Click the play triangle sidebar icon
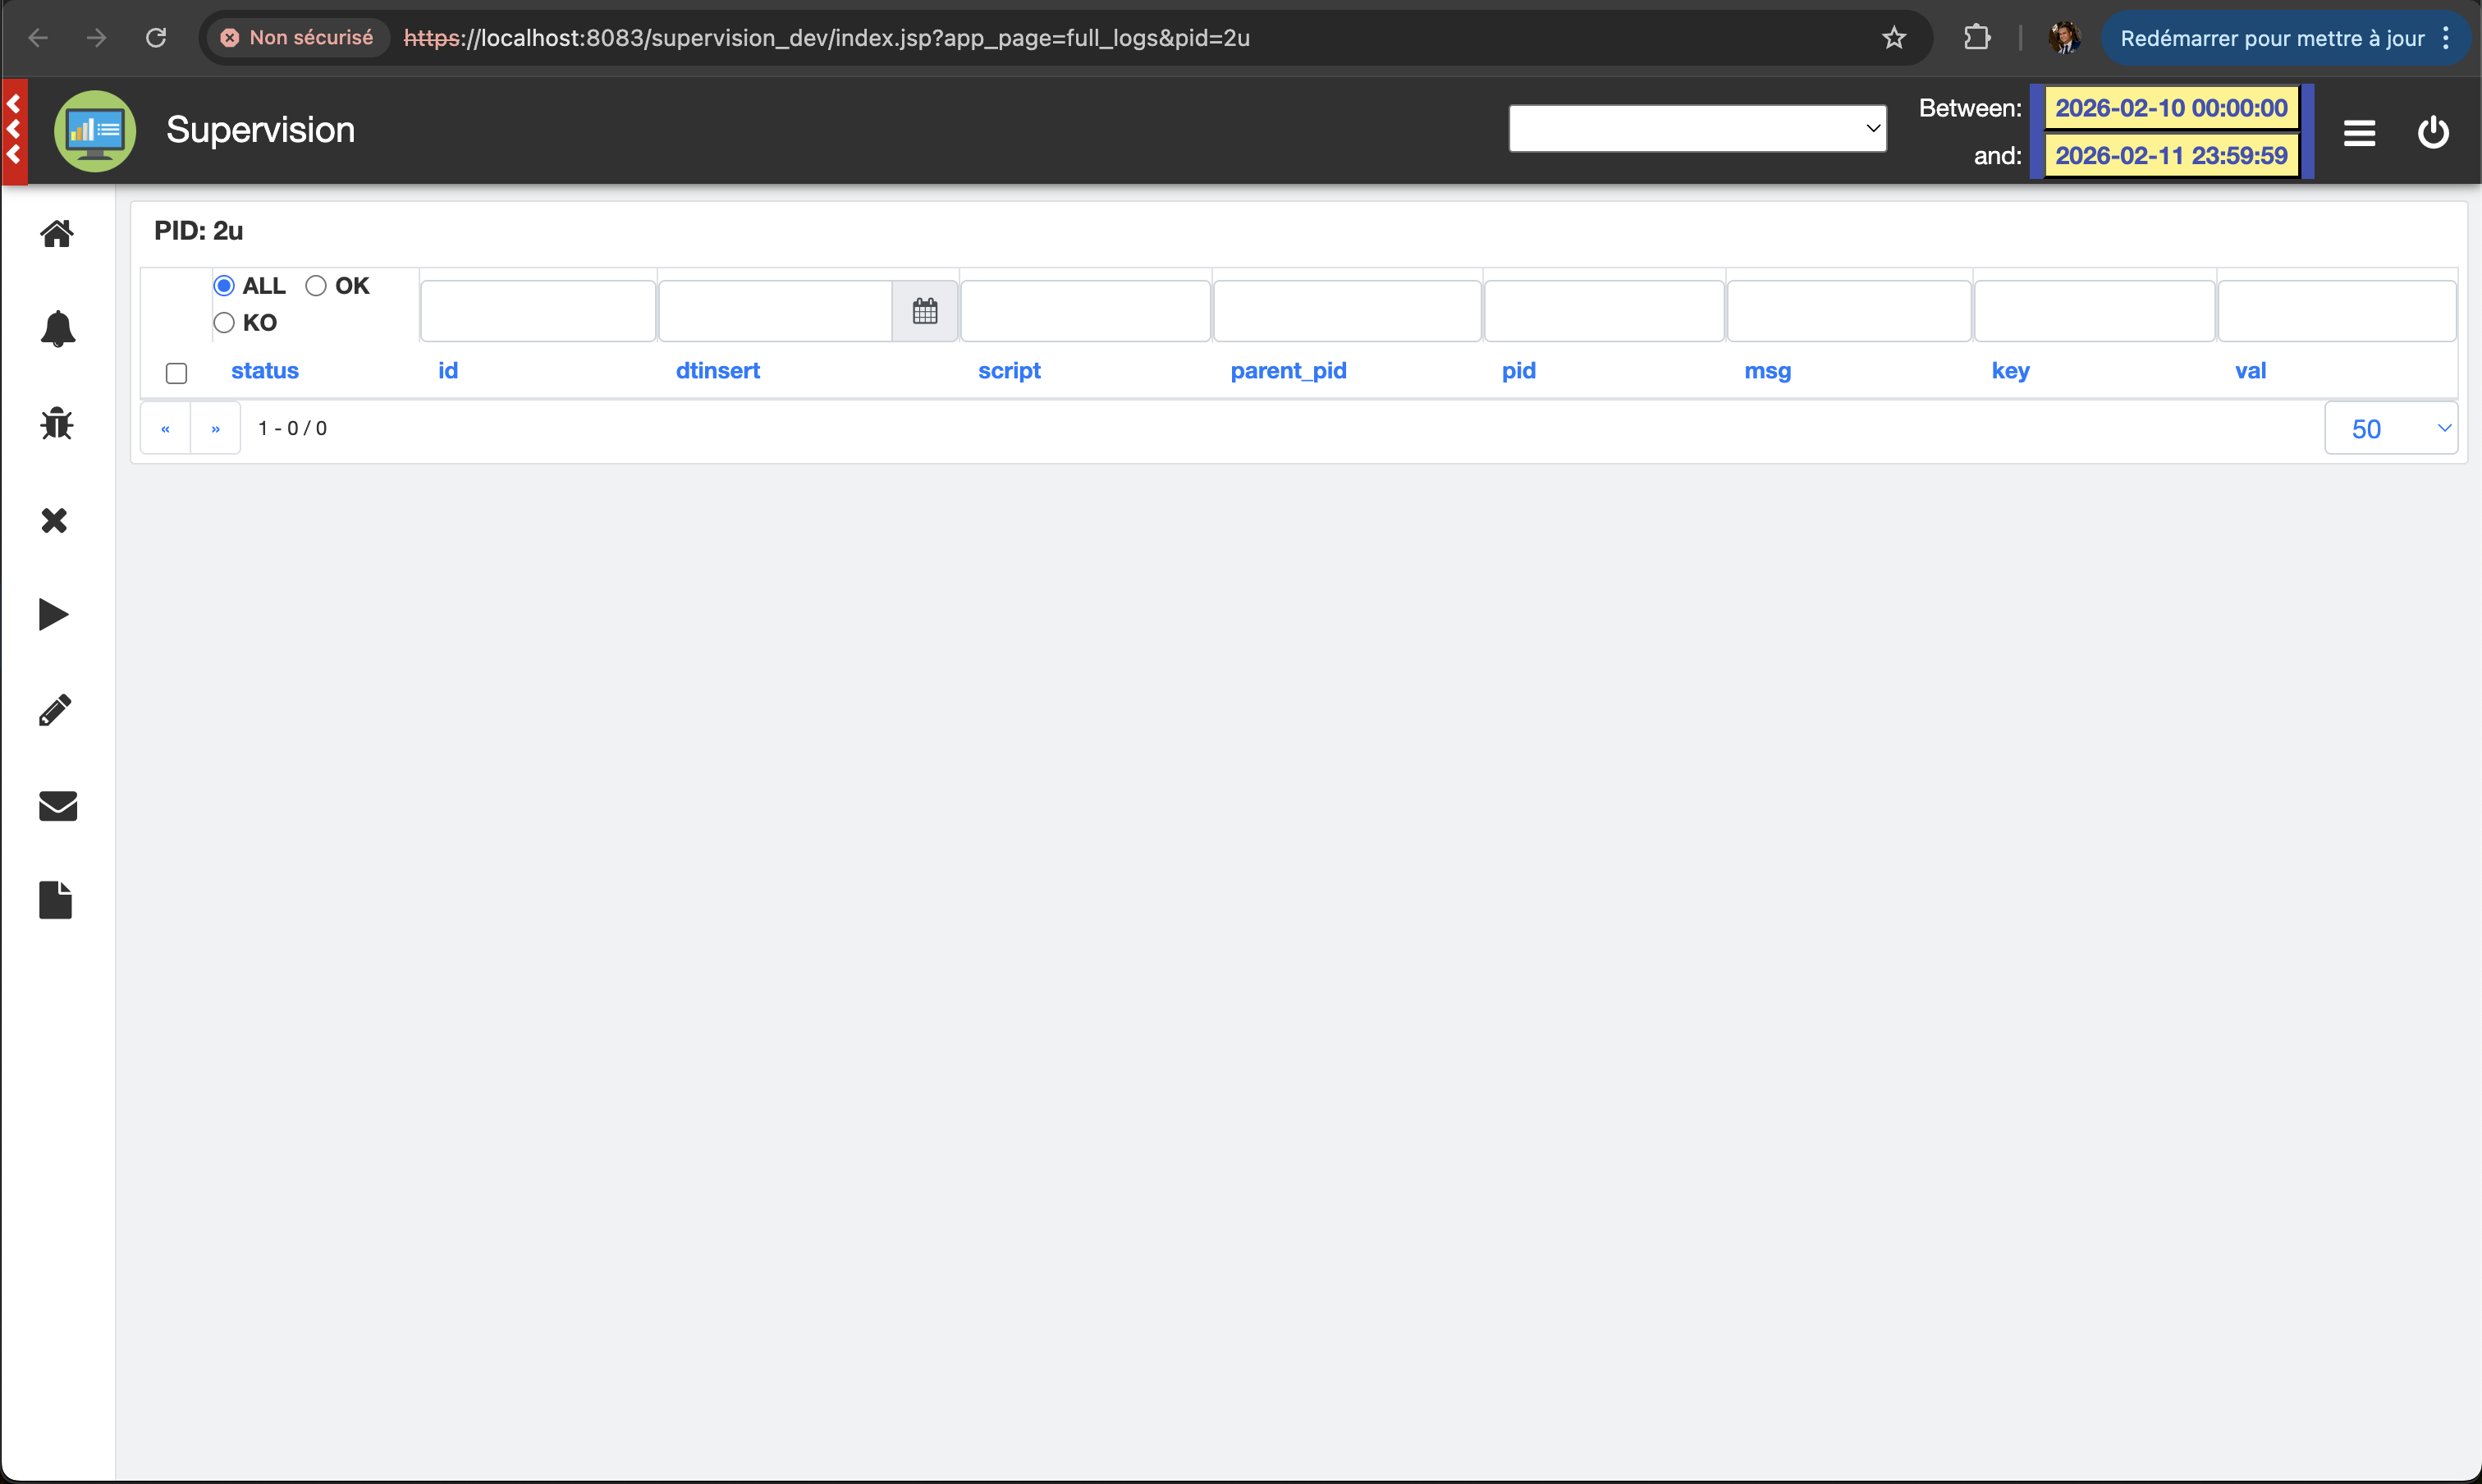This screenshot has width=2482, height=1484. [x=54, y=614]
